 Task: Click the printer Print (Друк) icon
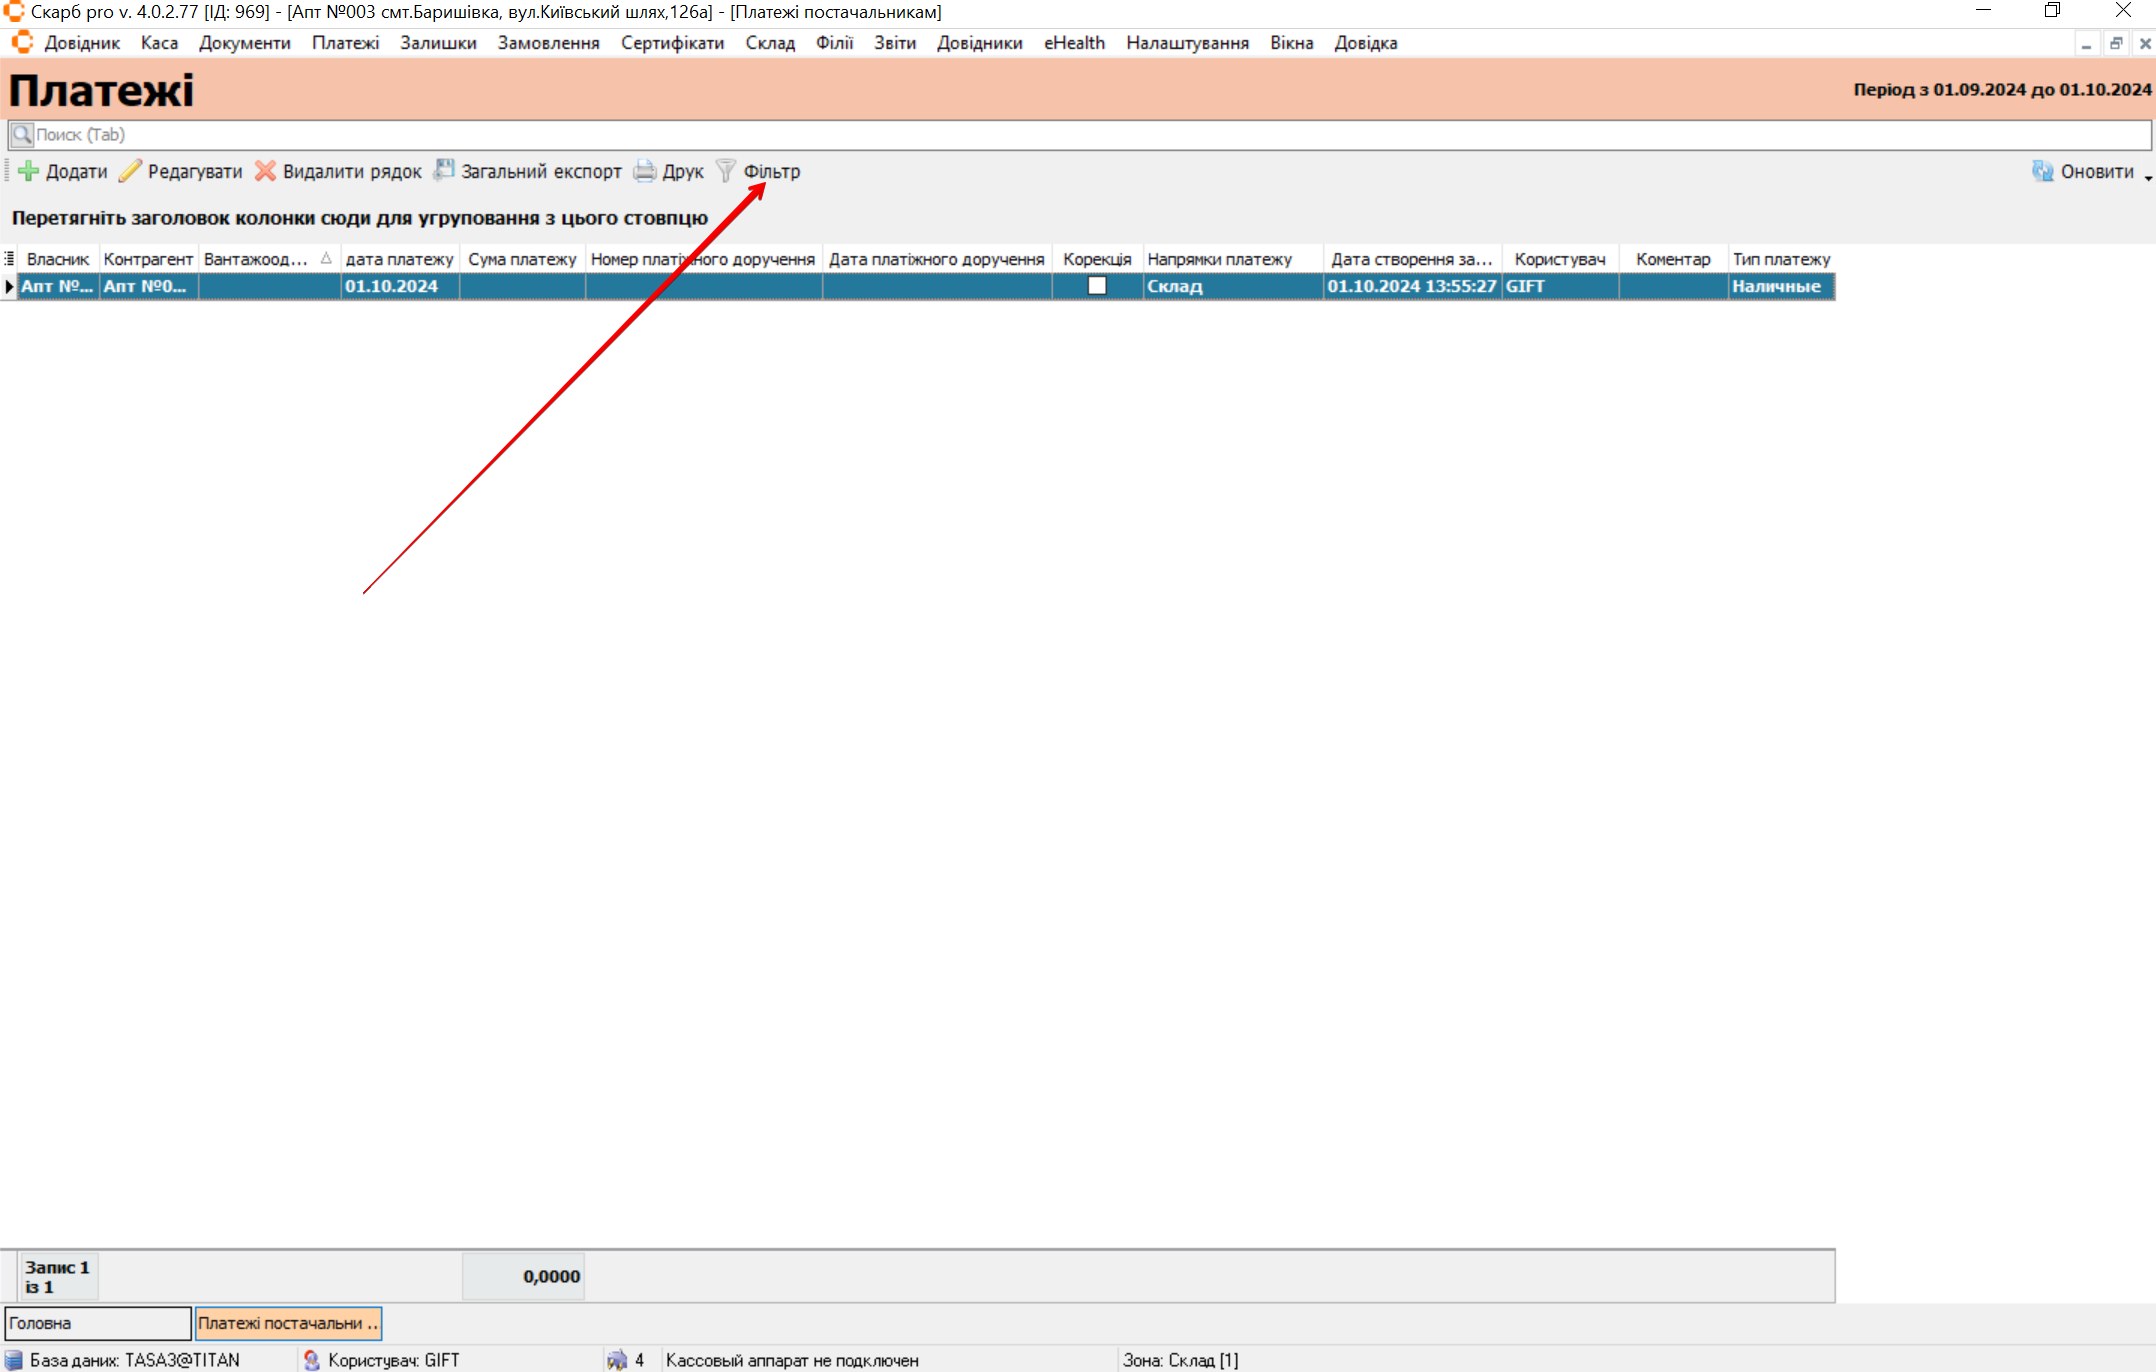tap(645, 171)
